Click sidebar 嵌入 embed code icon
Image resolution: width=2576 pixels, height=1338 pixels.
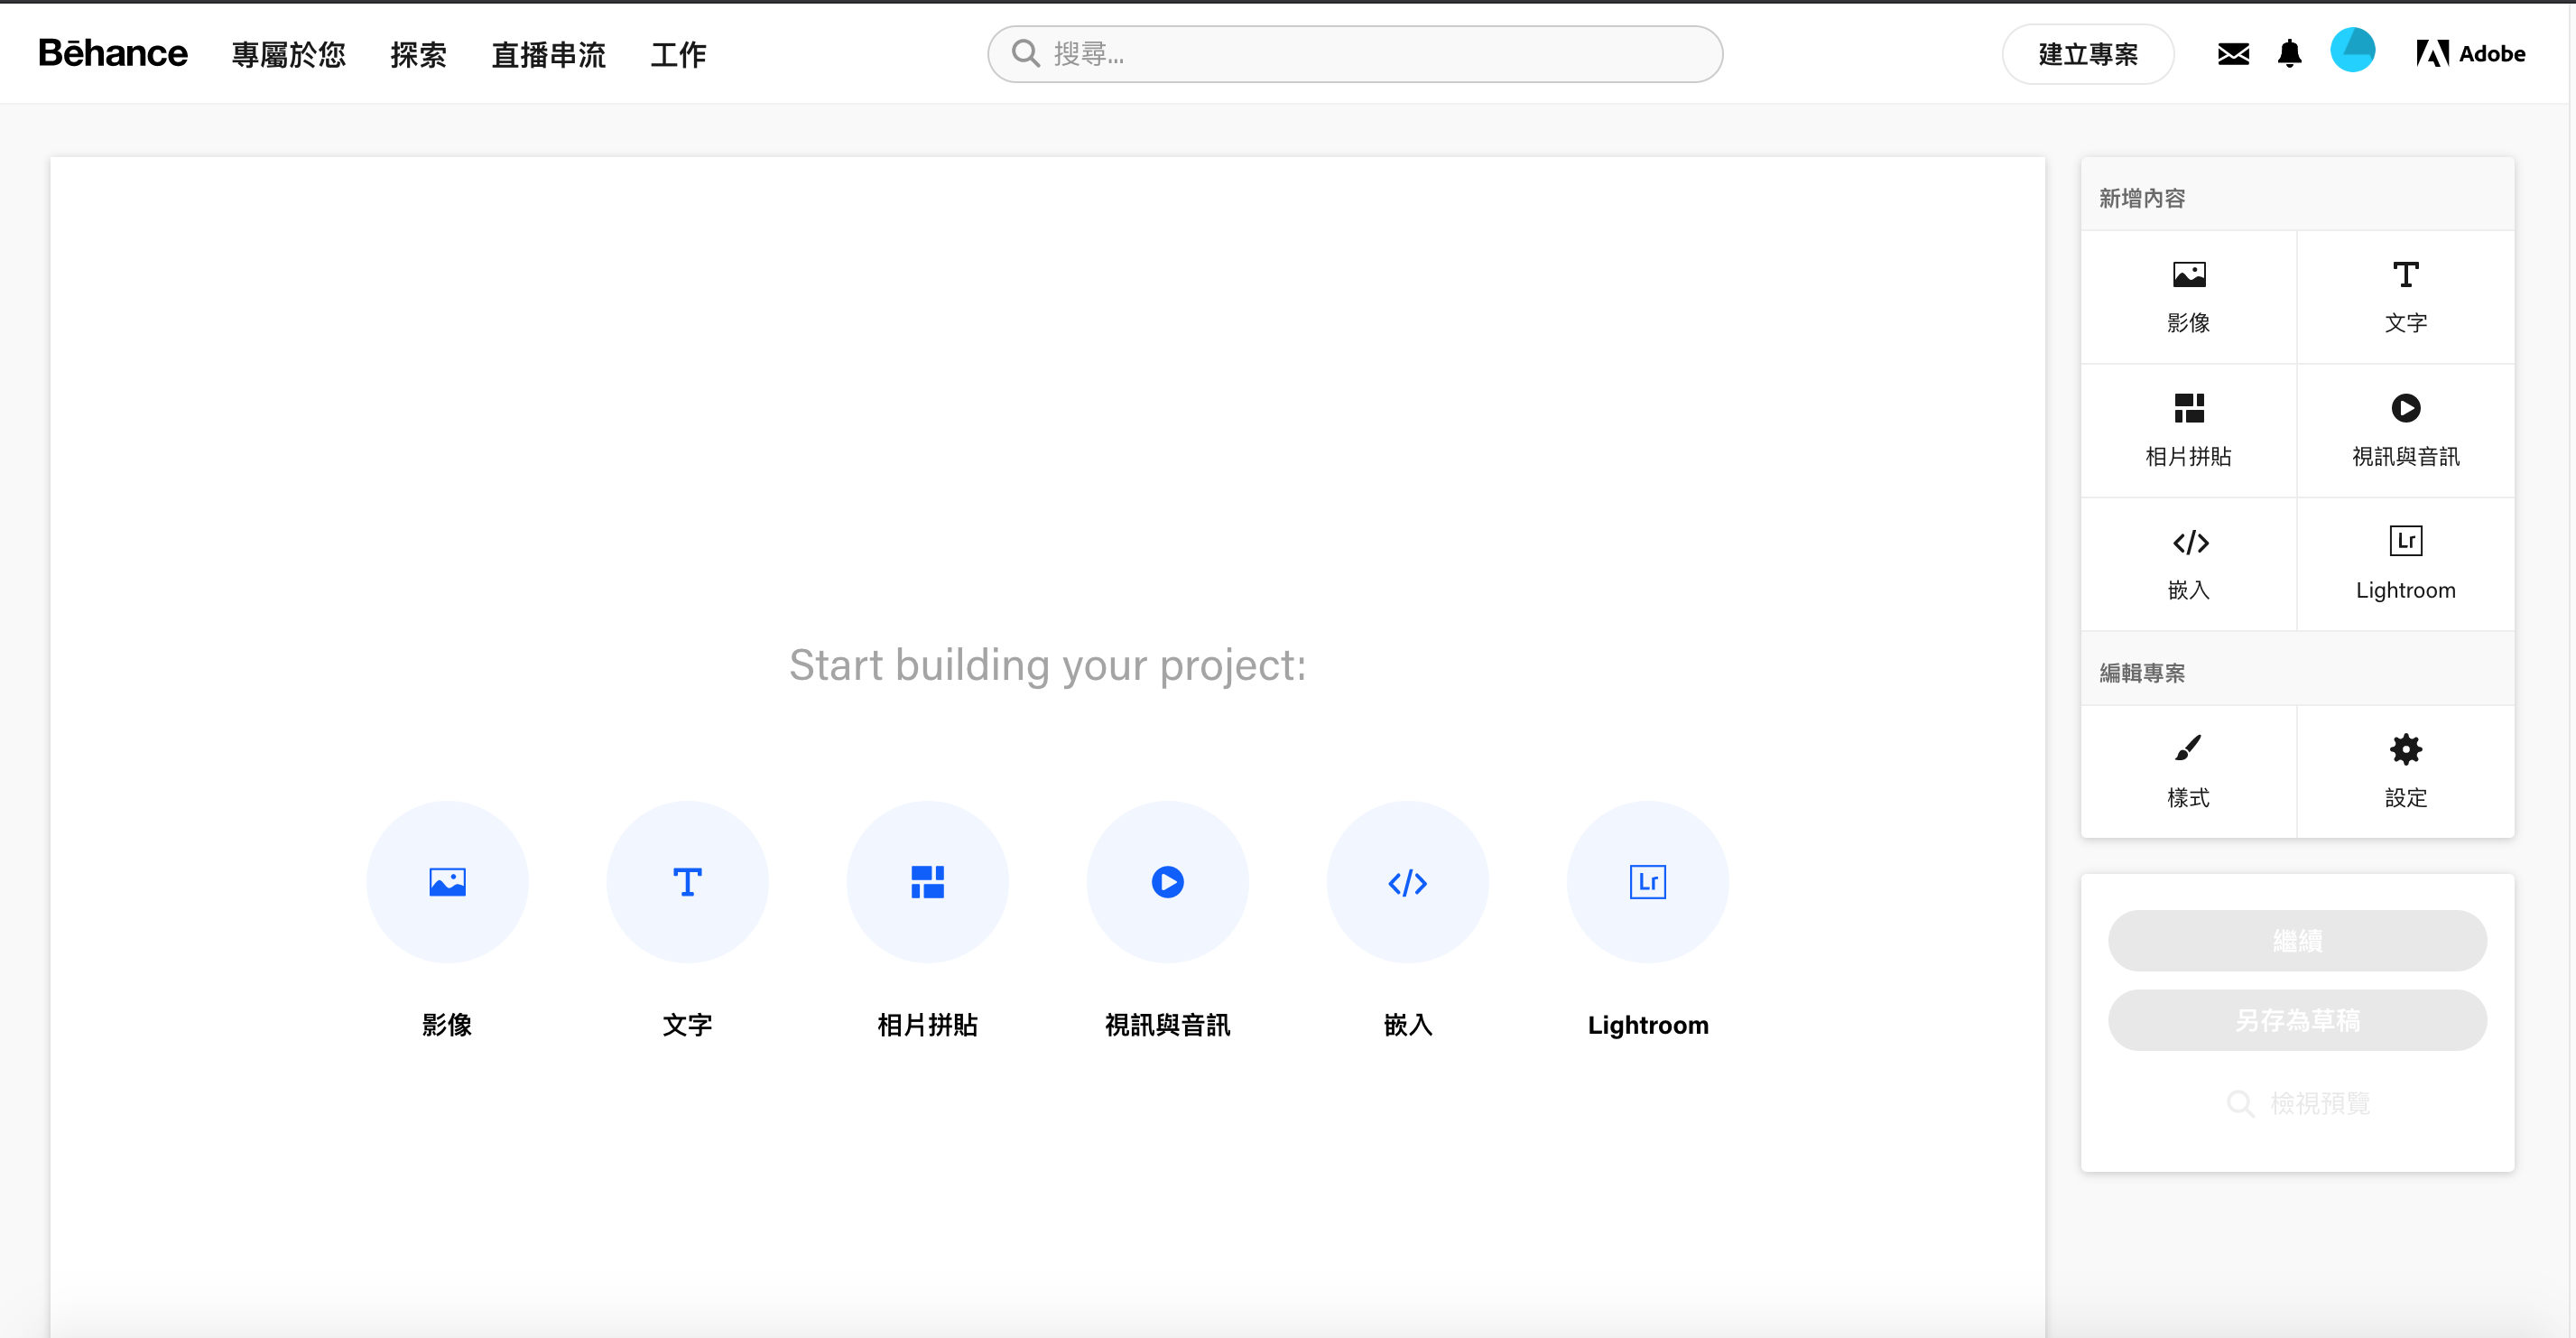pos(2188,563)
